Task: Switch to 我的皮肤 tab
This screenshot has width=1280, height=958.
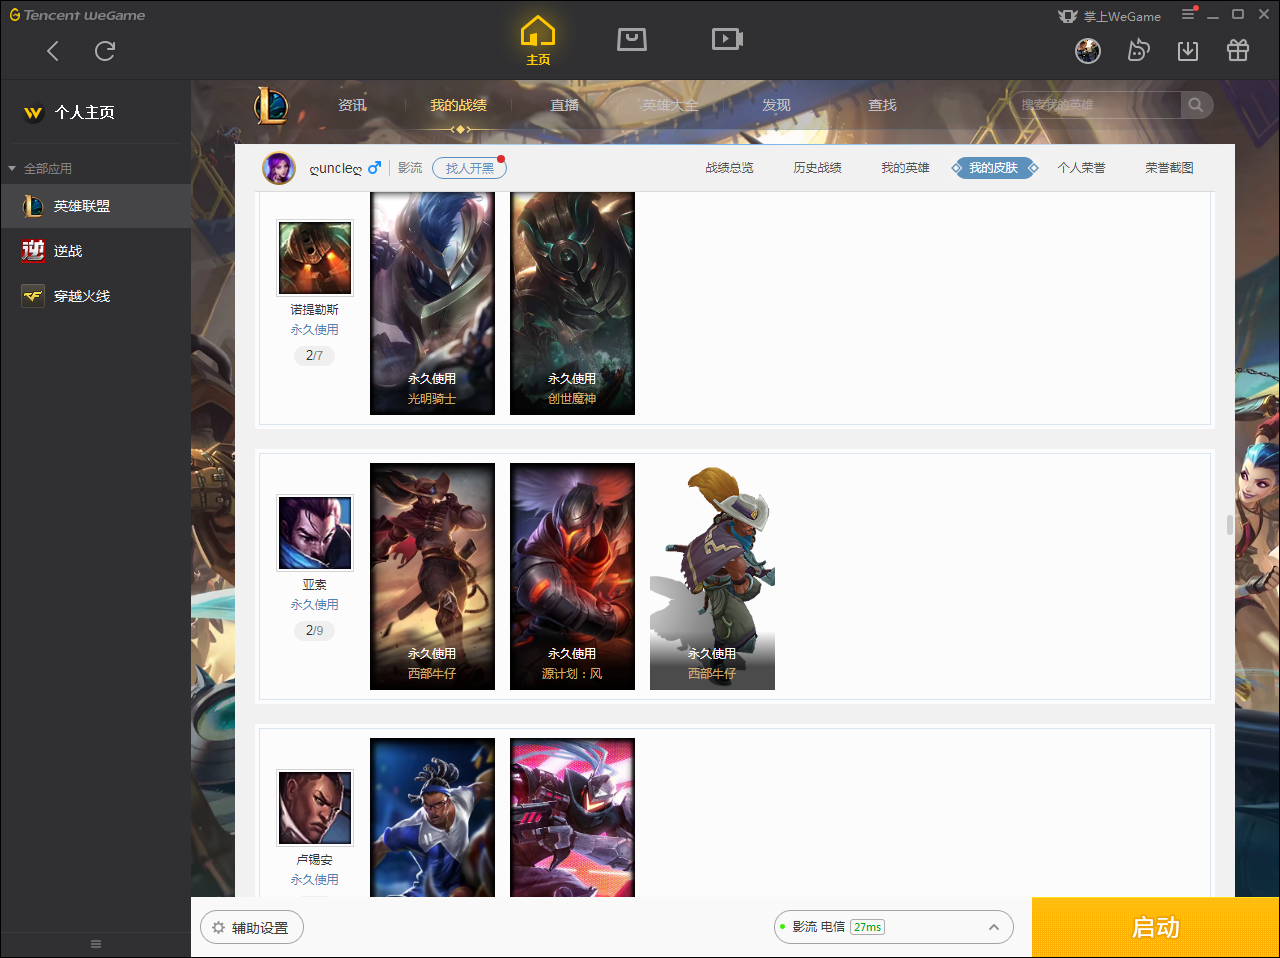Action: point(994,168)
